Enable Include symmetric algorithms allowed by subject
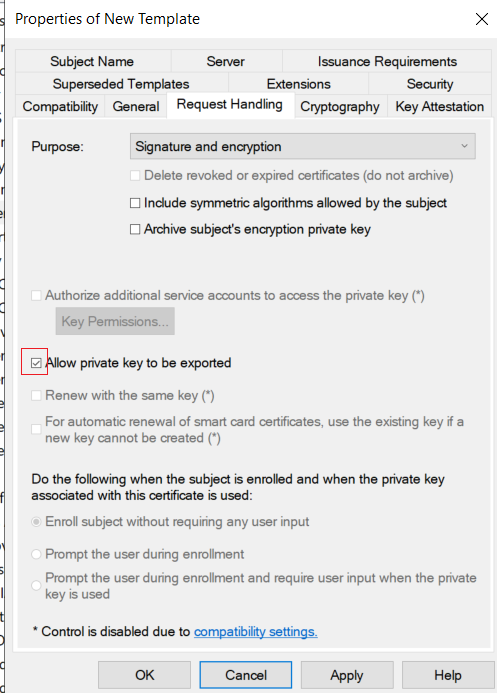Image resolution: width=497 pixels, height=693 pixels. click(135, 203)
